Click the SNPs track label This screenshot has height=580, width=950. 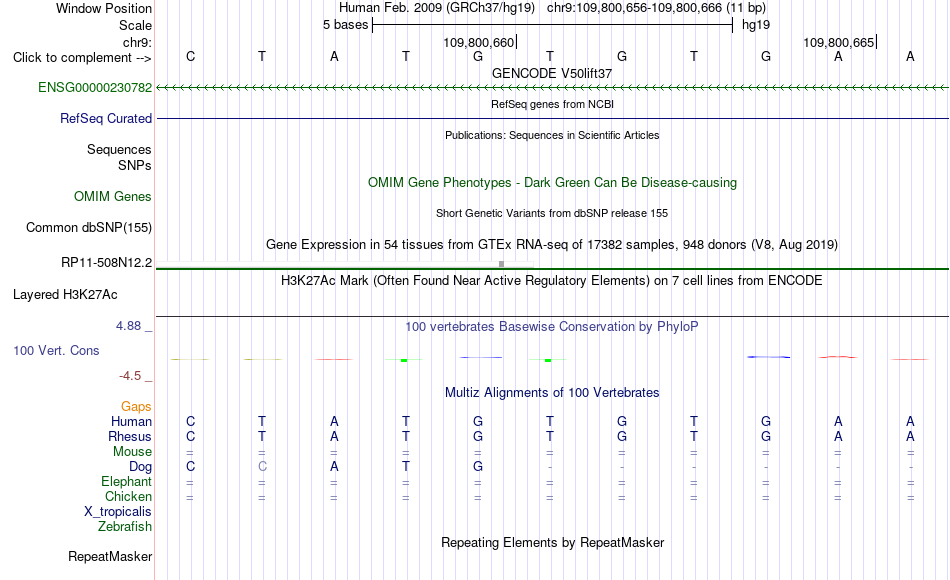tap(135, 165)
